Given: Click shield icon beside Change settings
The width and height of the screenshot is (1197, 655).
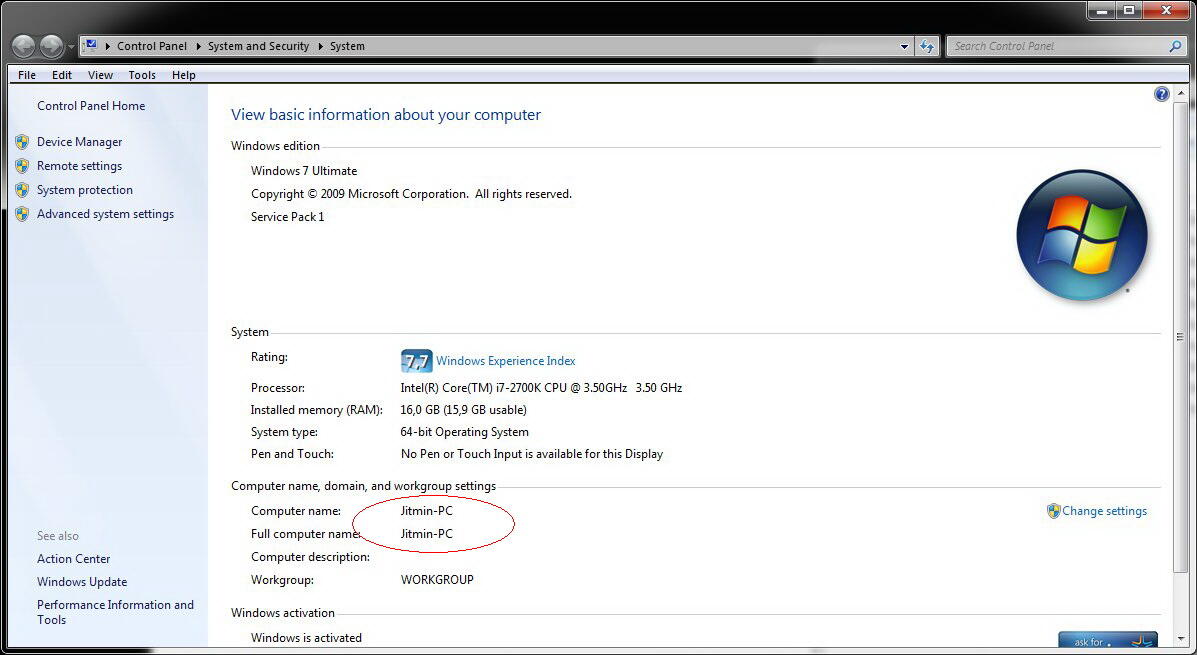Looking at the screenshot, I should point(1053,511).
